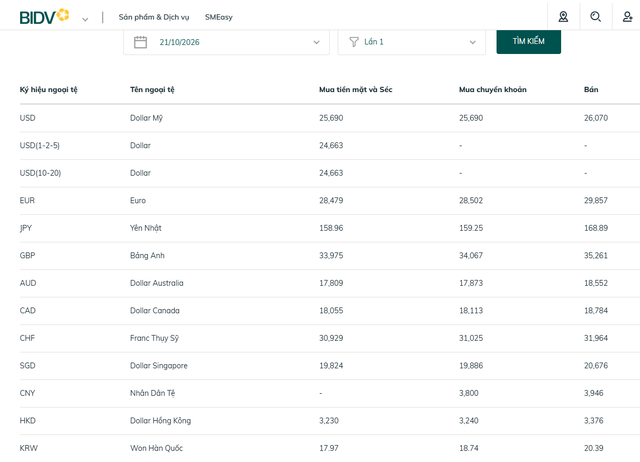This screenshot has height=462, width=640.
Task: Click HKD sell rate 3,376
Action: pyautogui.click(x=593, y=420)
